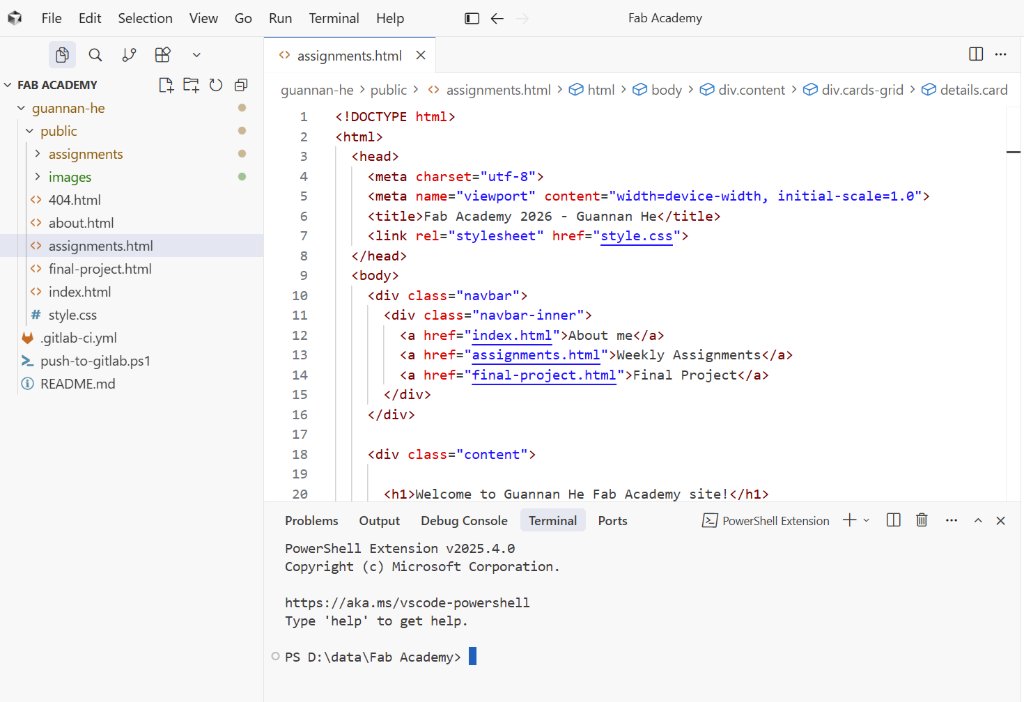Click the New Folder icon in Explorer
This screenshot has width=1024, height=702.
(x=192, y=86)
